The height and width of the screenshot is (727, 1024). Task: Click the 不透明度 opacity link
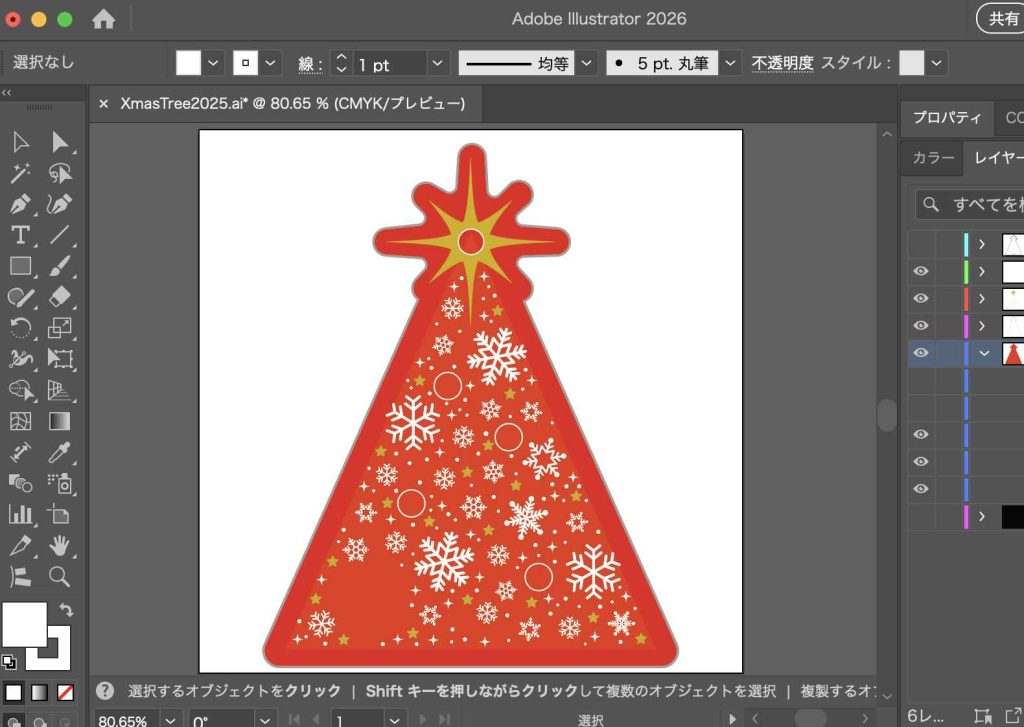(782, 63)
